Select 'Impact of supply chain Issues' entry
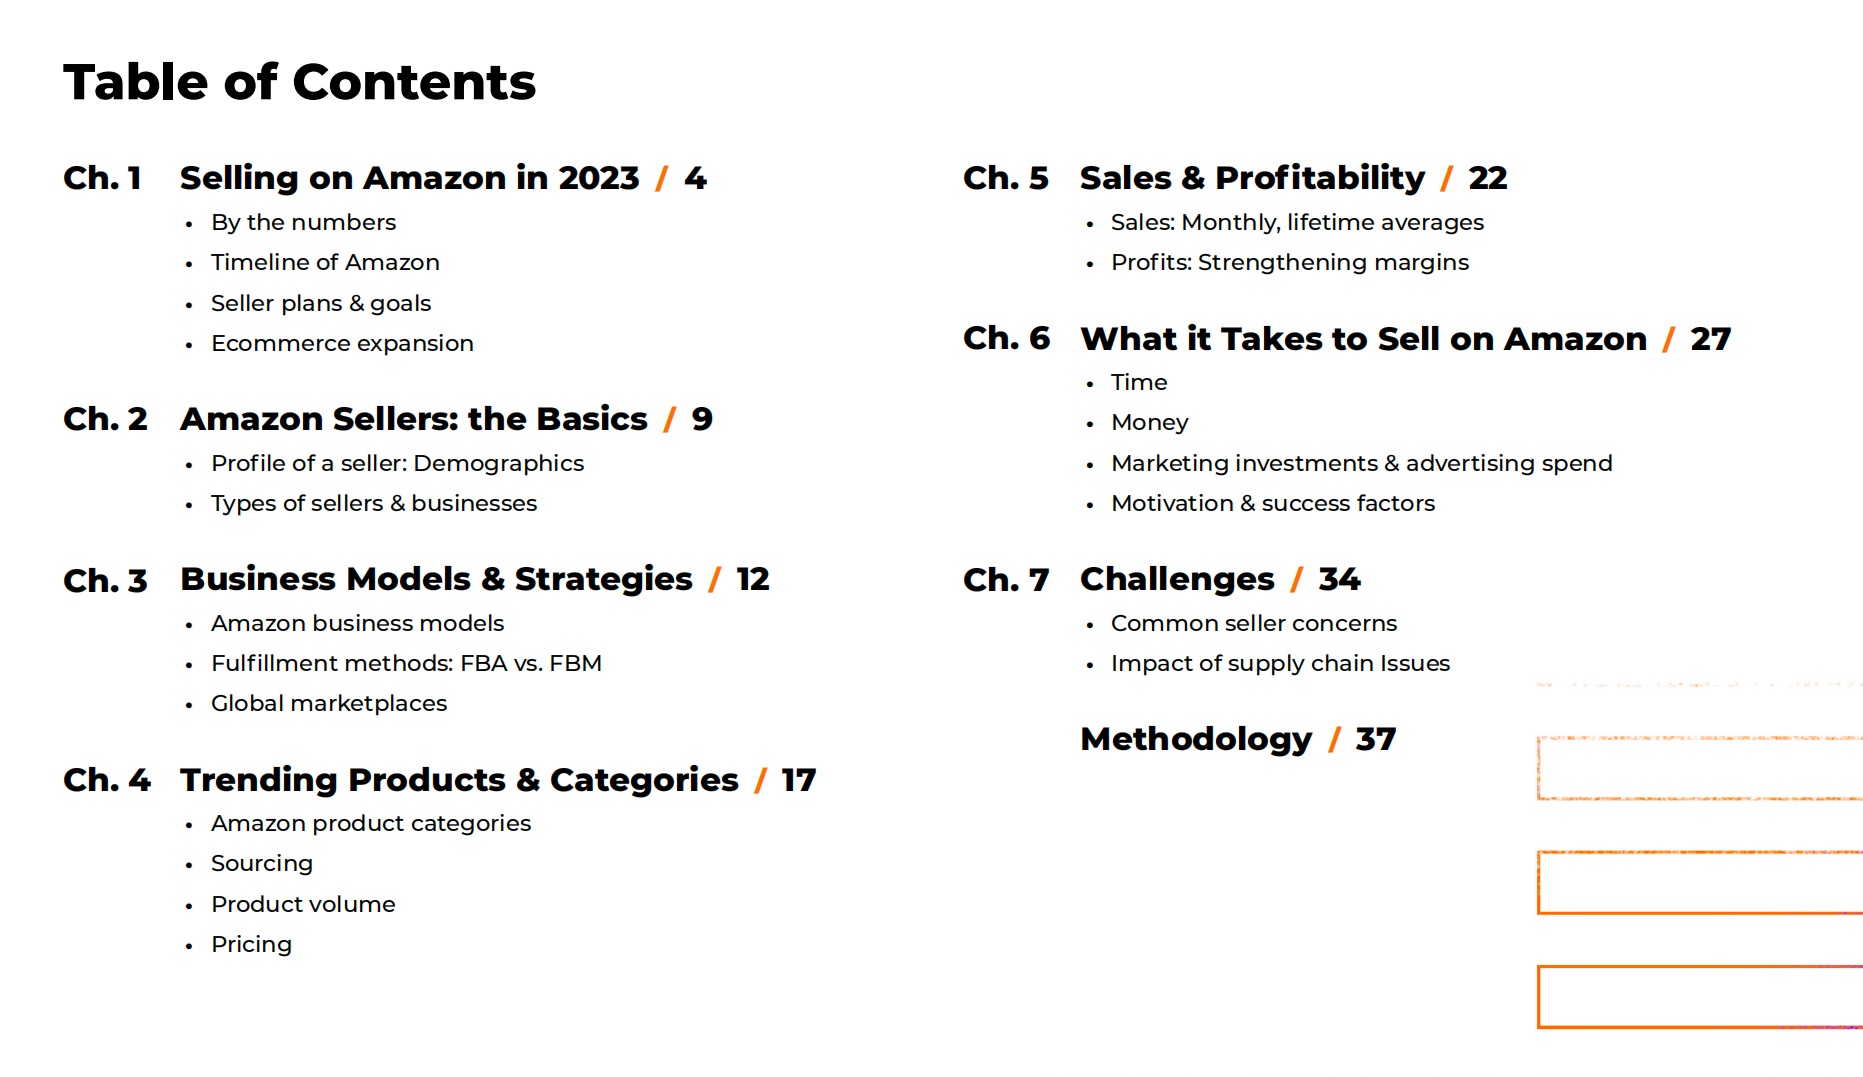The image size is (1863, 1077). [1280, 663]
